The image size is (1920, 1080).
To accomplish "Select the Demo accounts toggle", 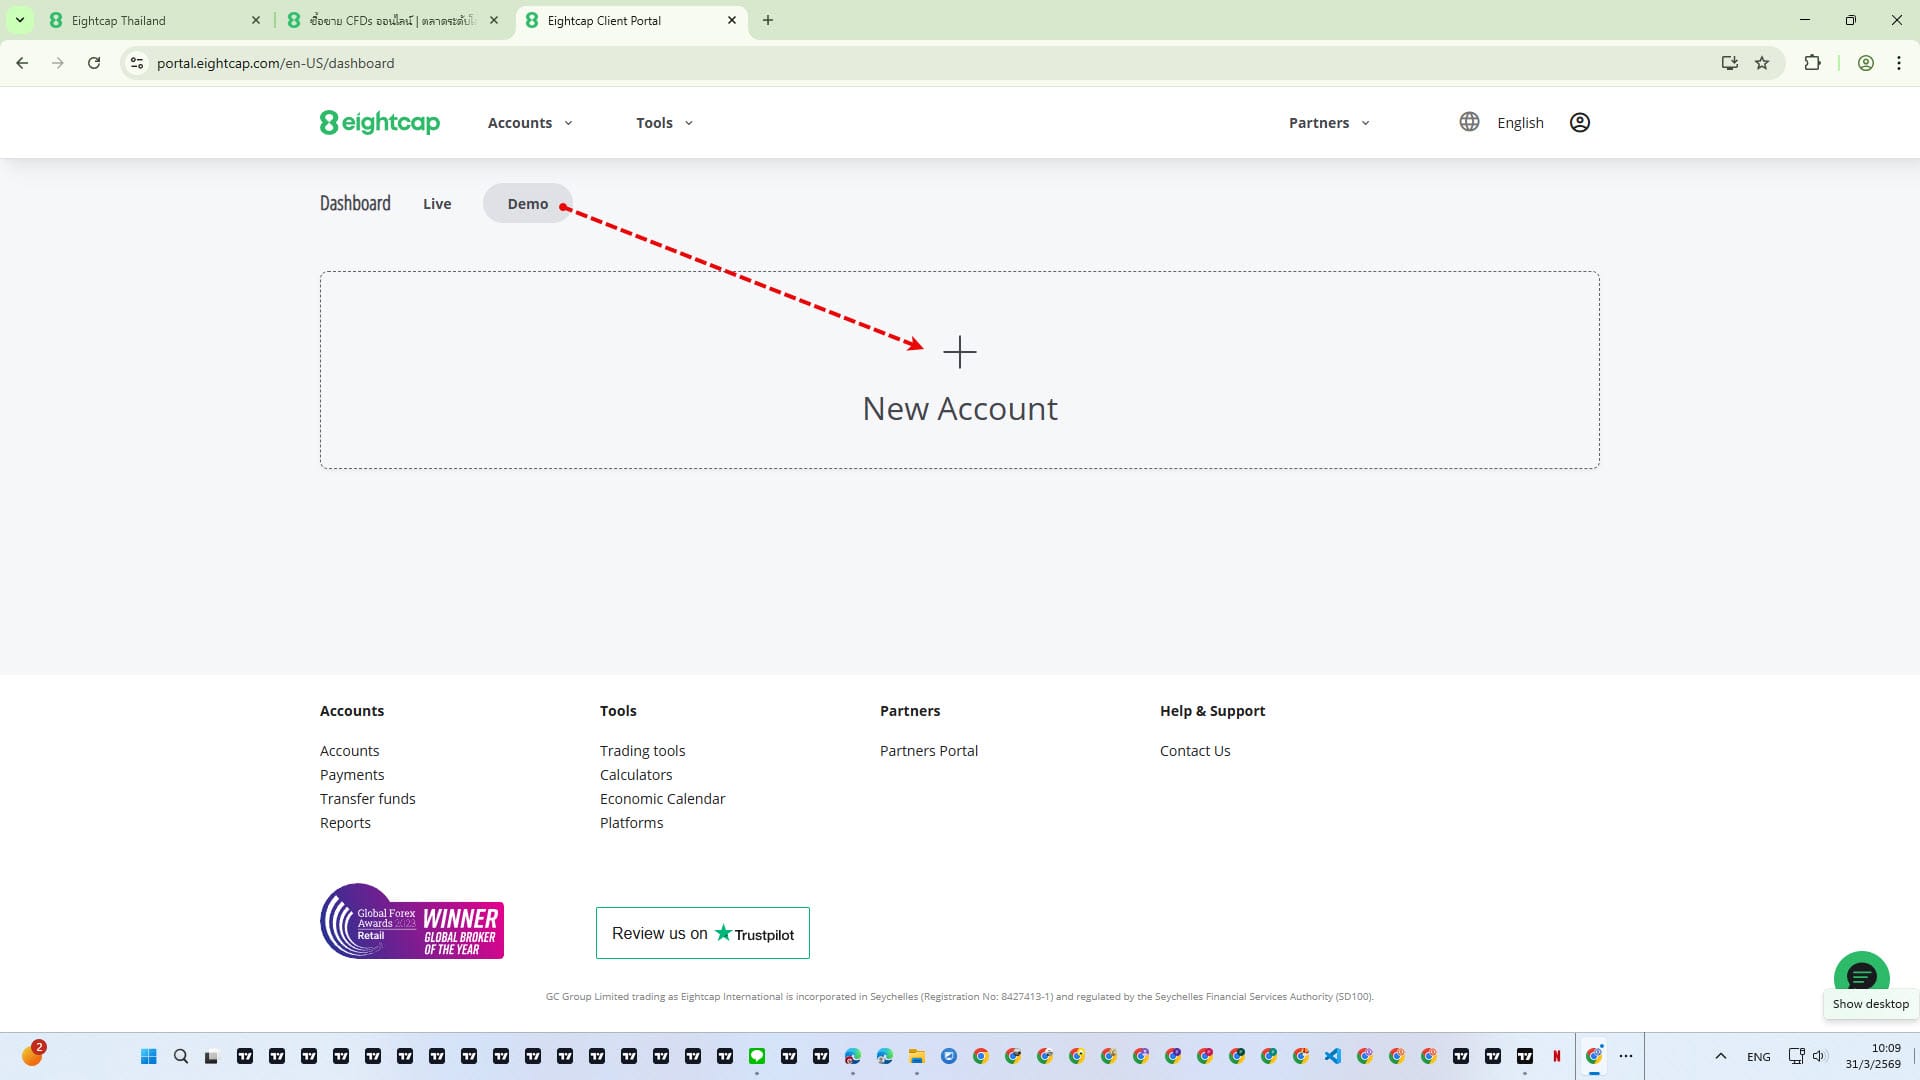I will (527, 204).
